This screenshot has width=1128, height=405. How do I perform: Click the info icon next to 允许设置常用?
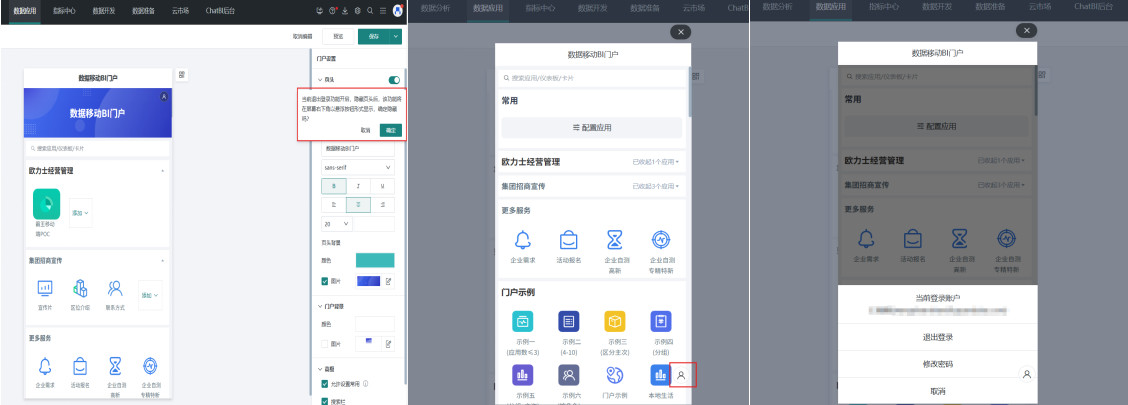point(366,384)
